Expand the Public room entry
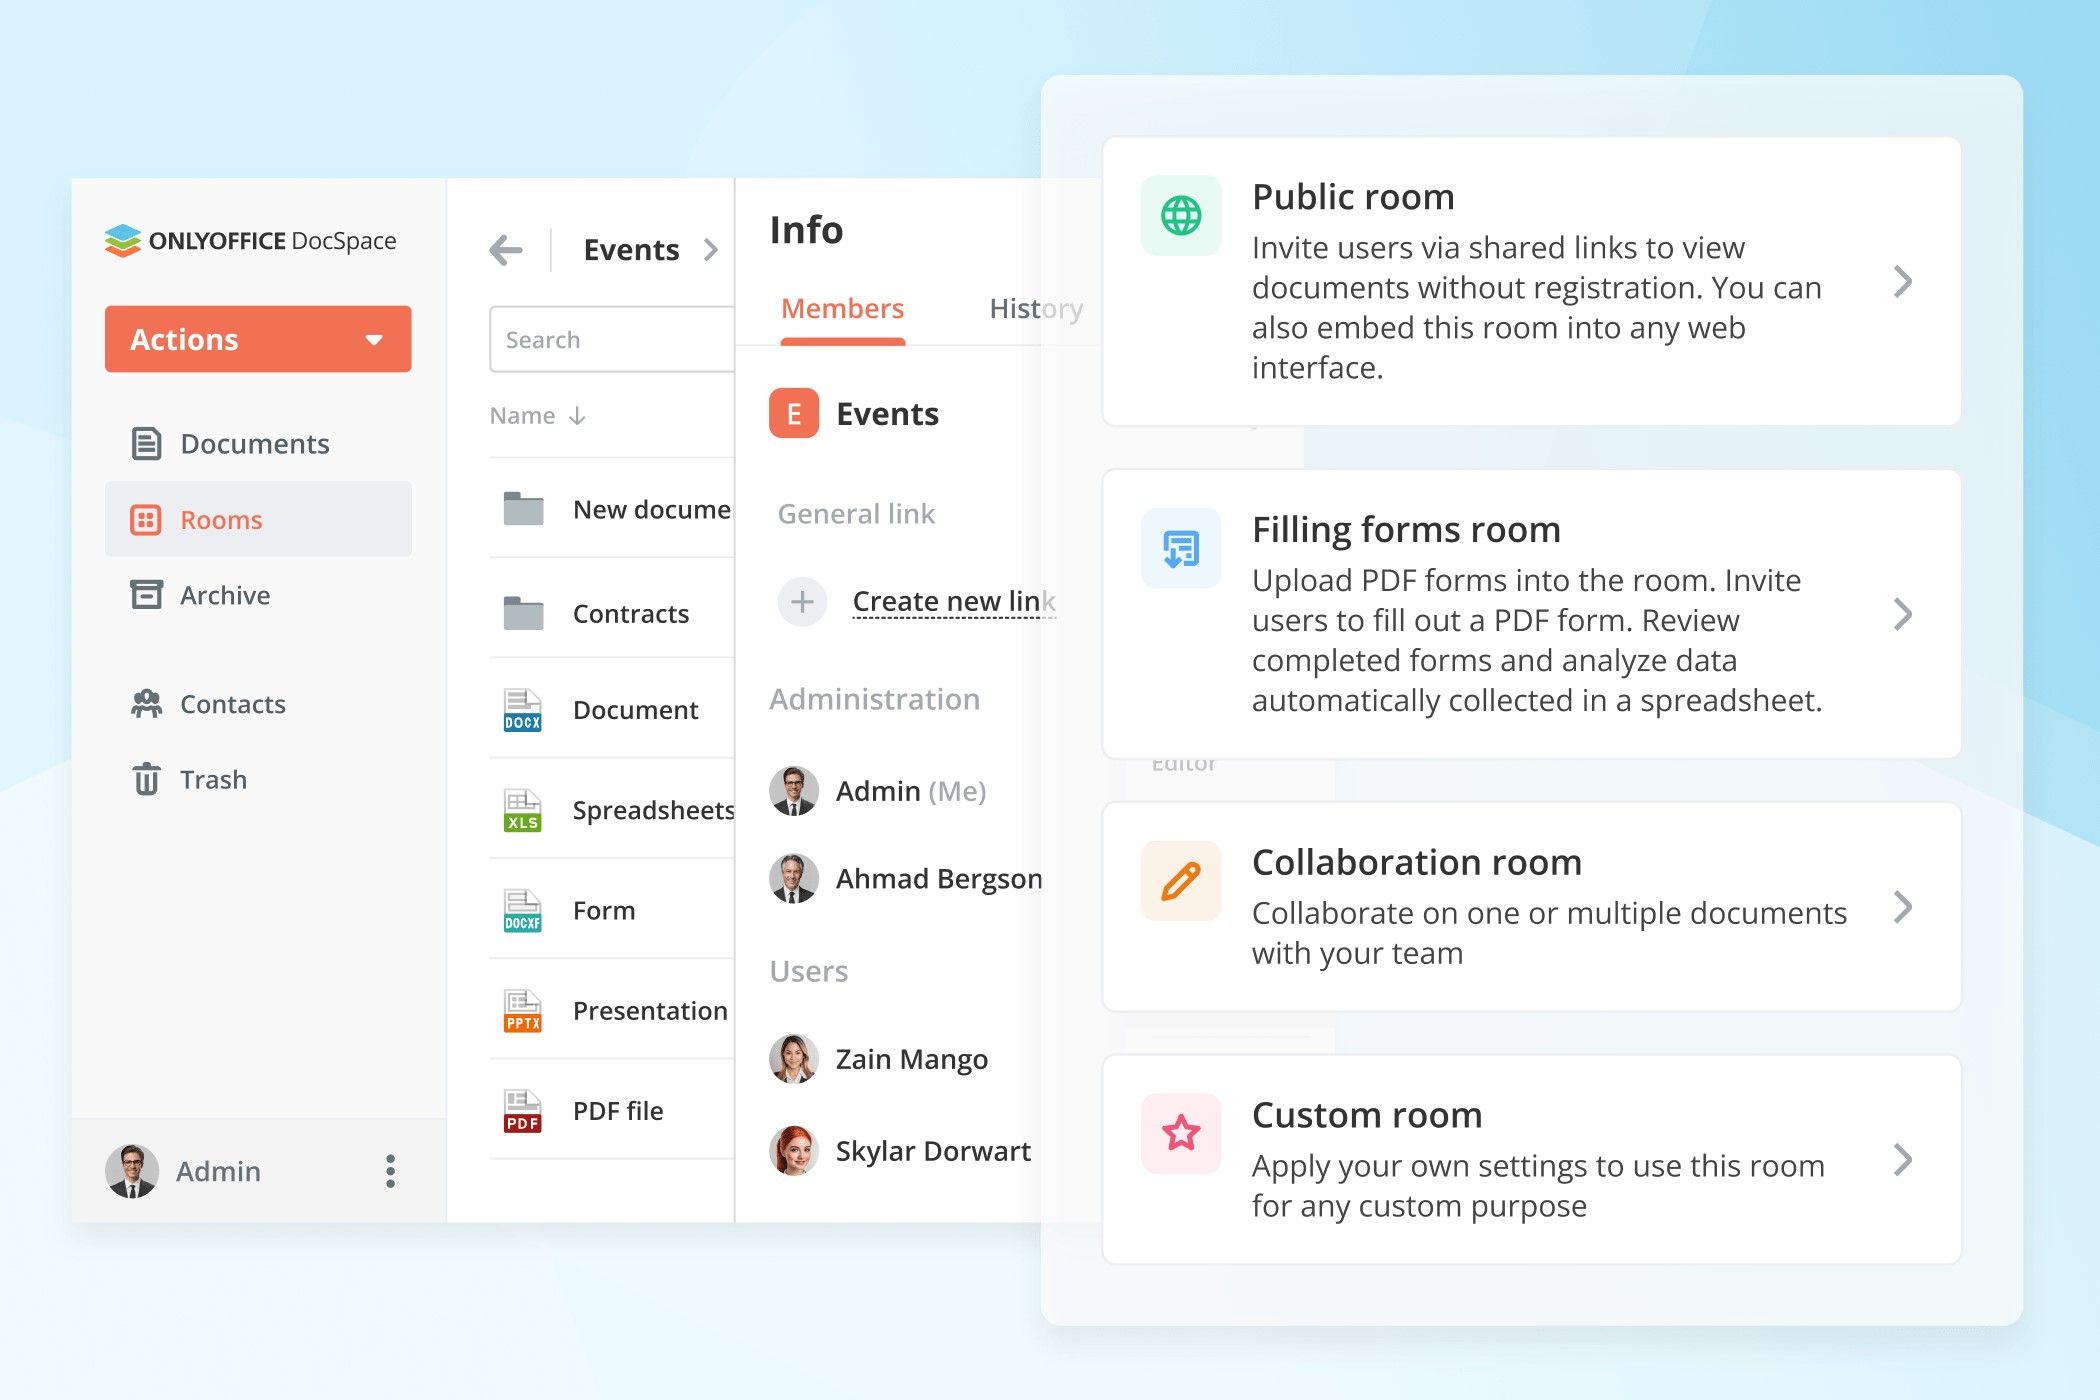This screenshot has height=1400, width=2100. (x=1903, y=283)
